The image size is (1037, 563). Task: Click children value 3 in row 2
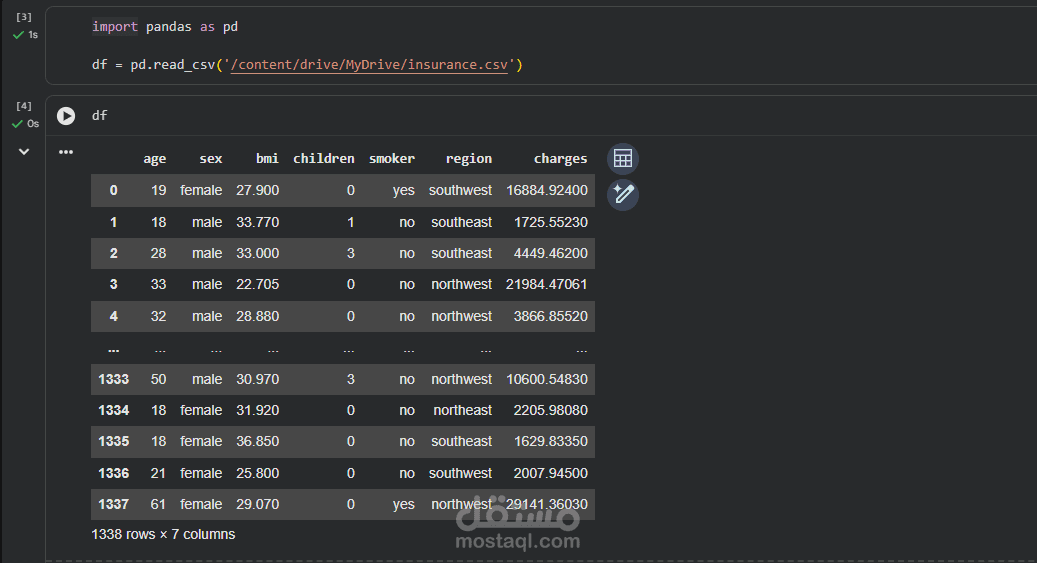tap(351, 253)
